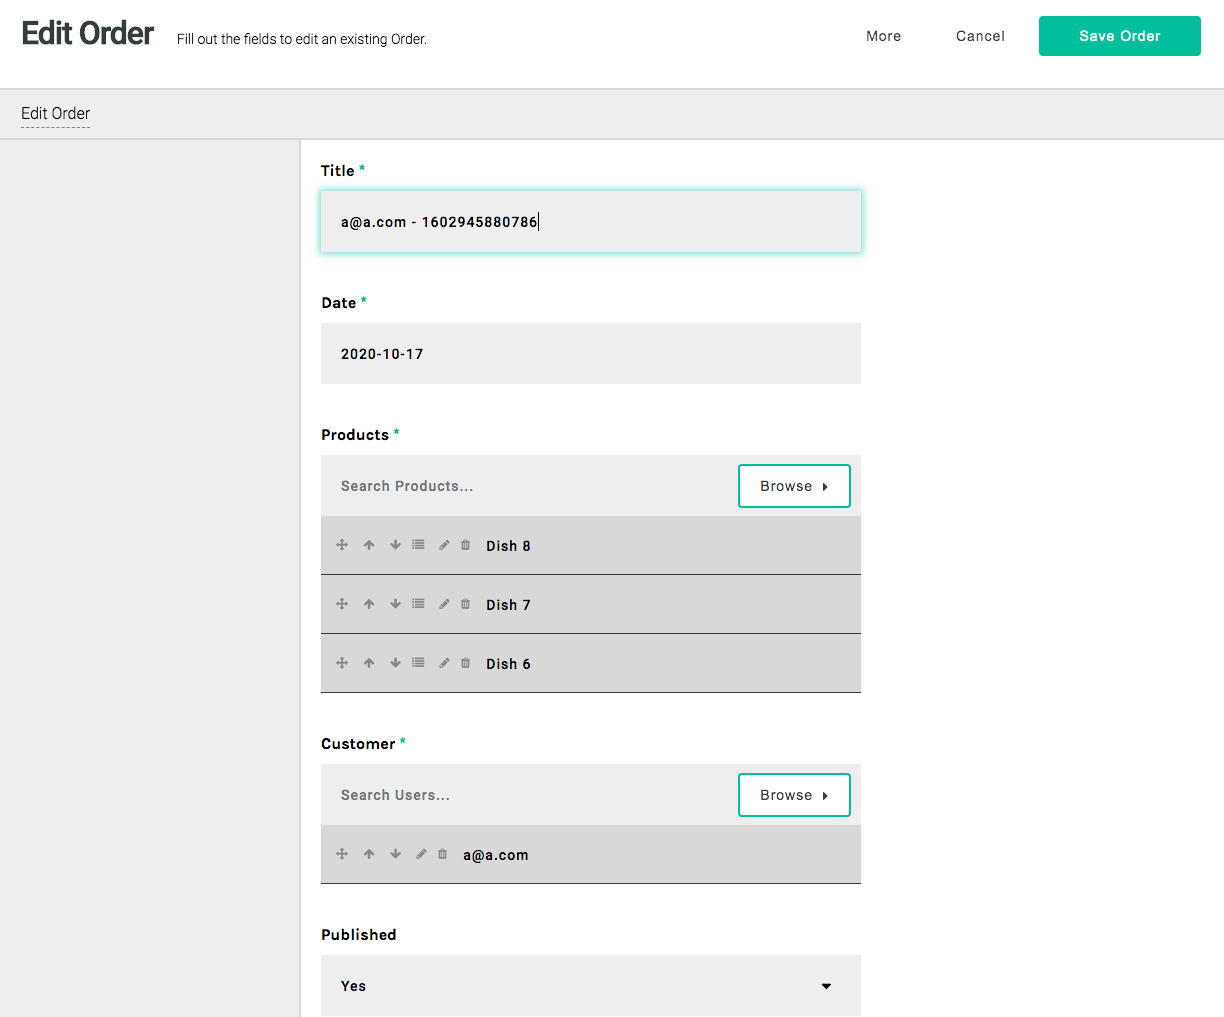Screen dimensions: 1224x1017
Task: Select the Dish 8 product name
Action: point(508,546)
